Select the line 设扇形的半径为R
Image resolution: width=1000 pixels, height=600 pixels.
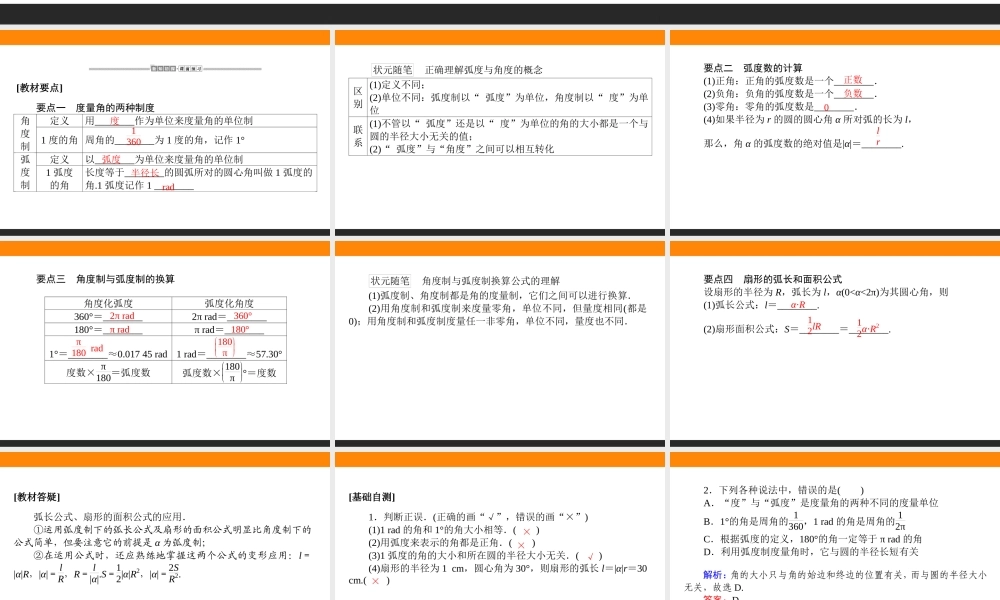click(x=826, y=292)
